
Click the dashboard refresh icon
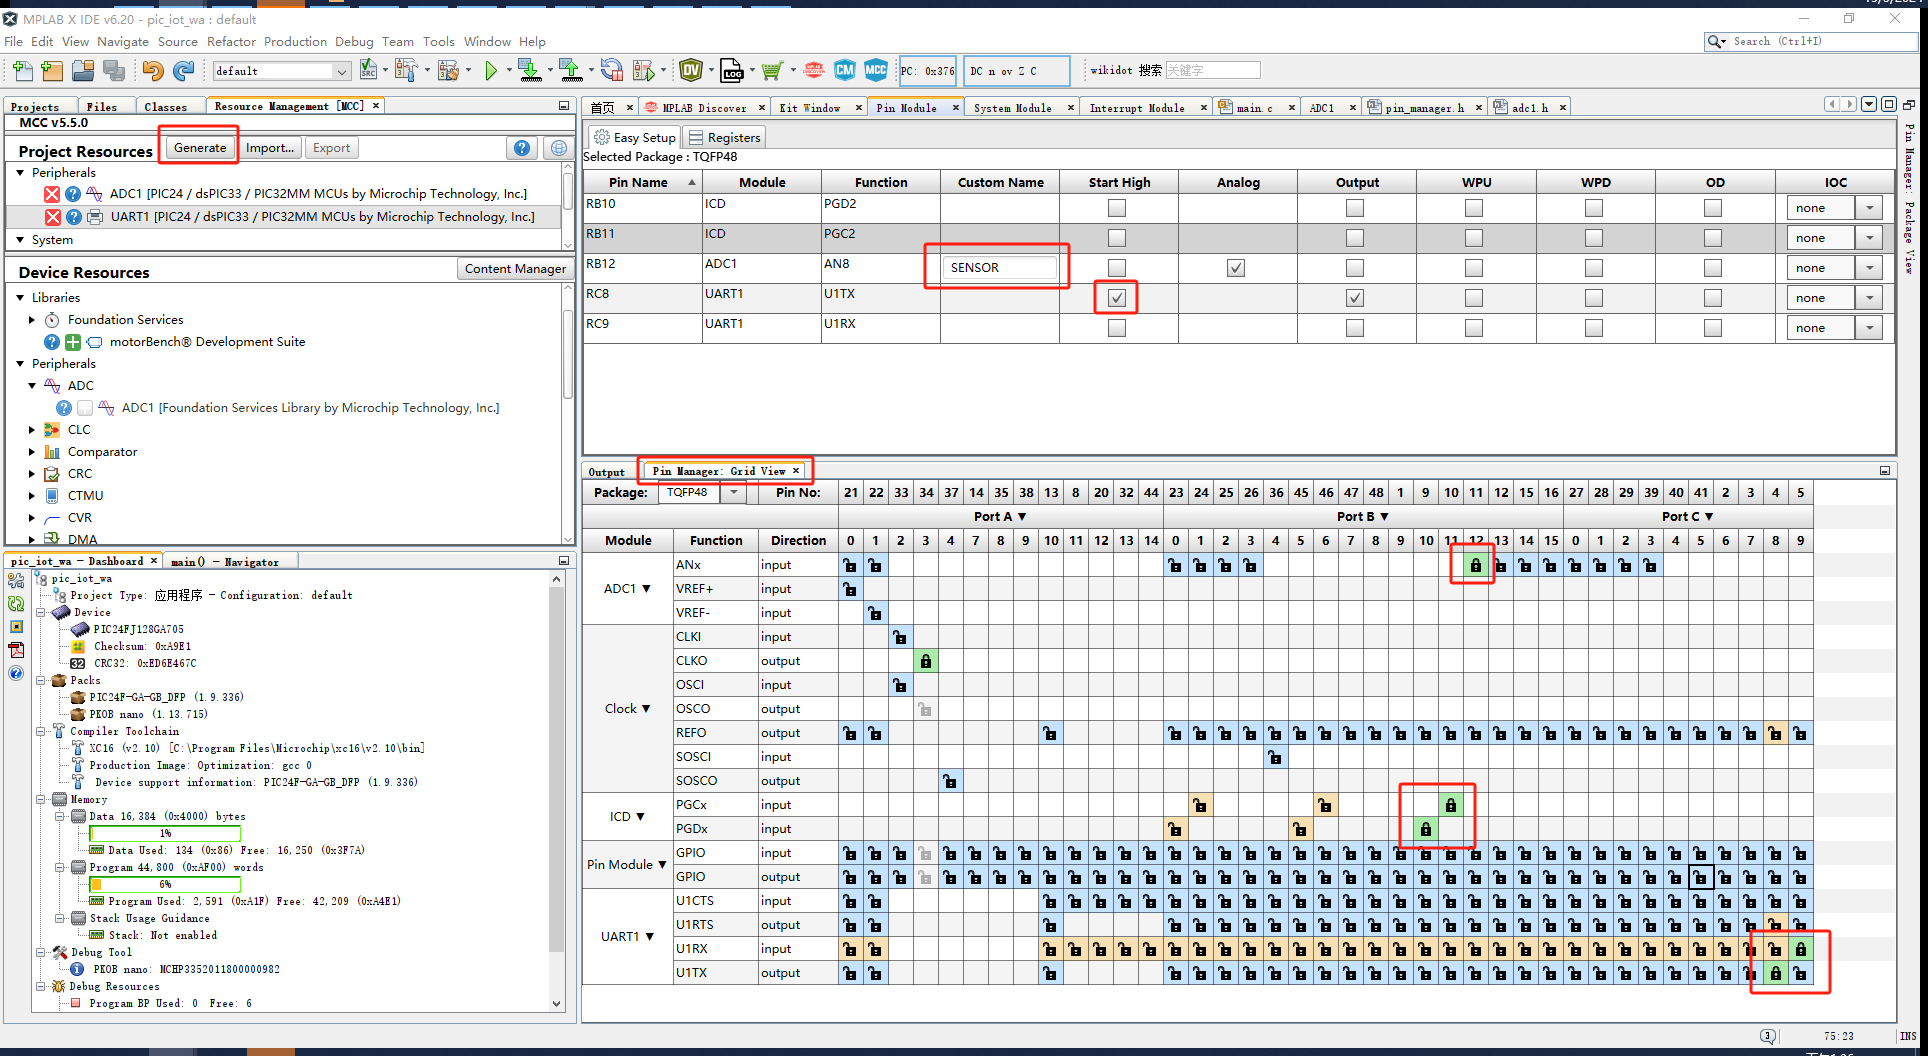(16, 603)
